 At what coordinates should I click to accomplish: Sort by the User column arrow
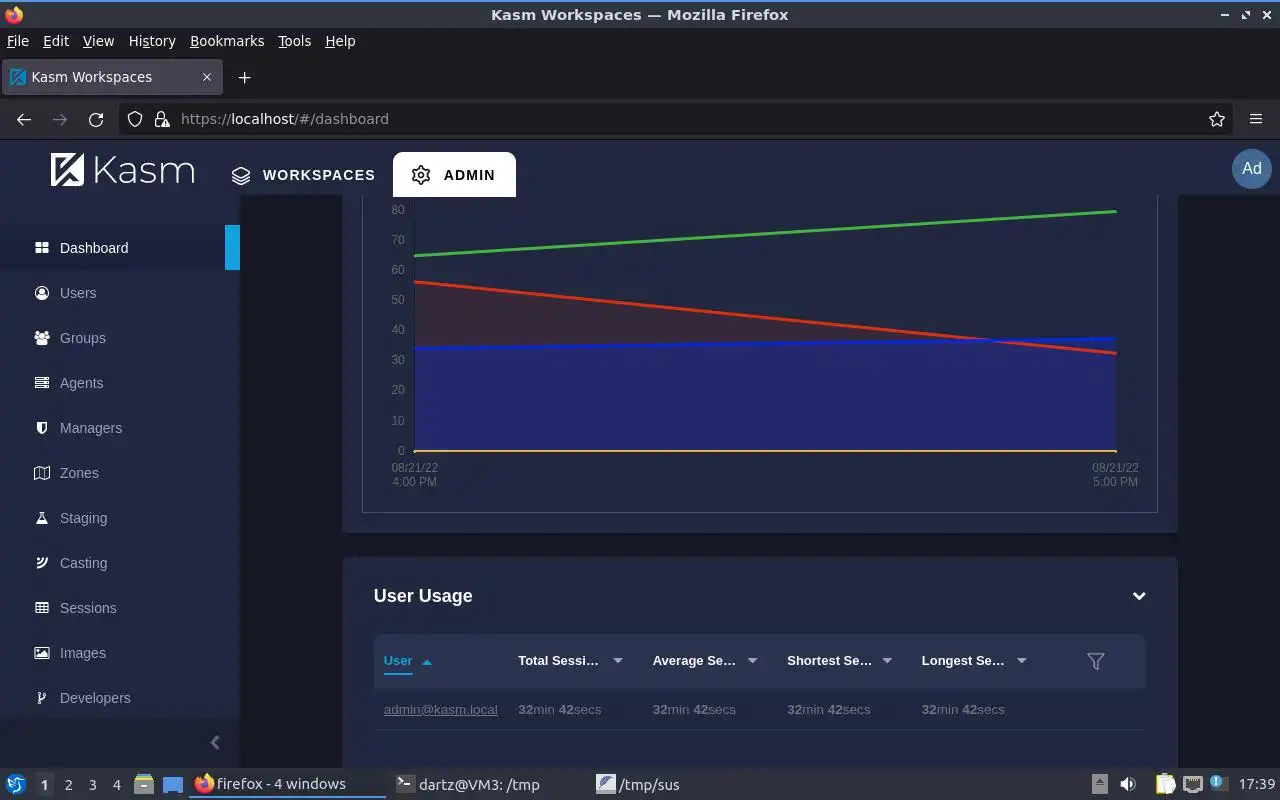click(x=427, y=662)
